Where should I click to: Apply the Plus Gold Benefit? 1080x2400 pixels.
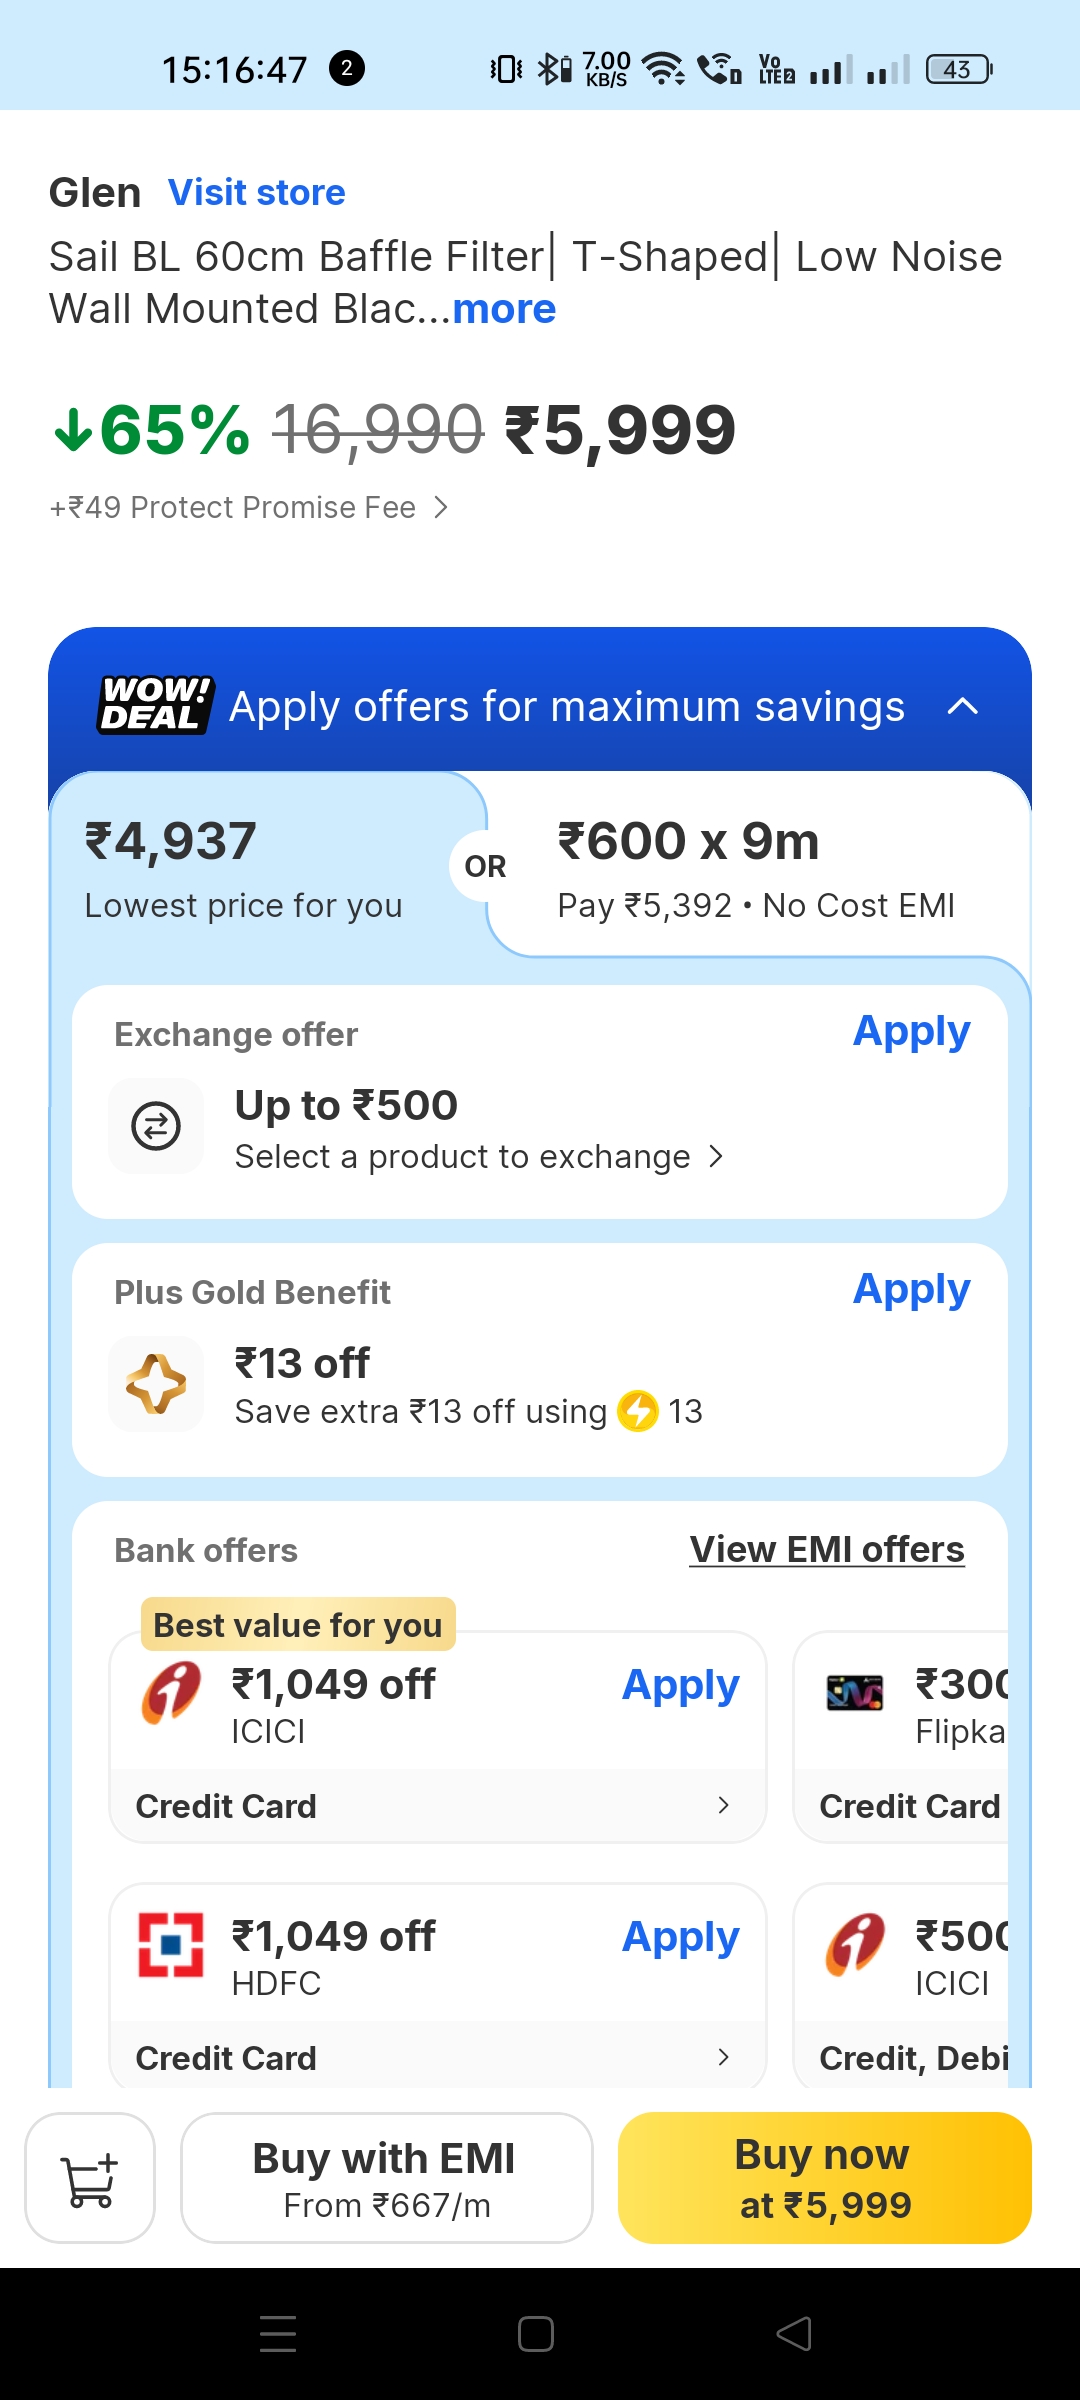(911, 1289)
